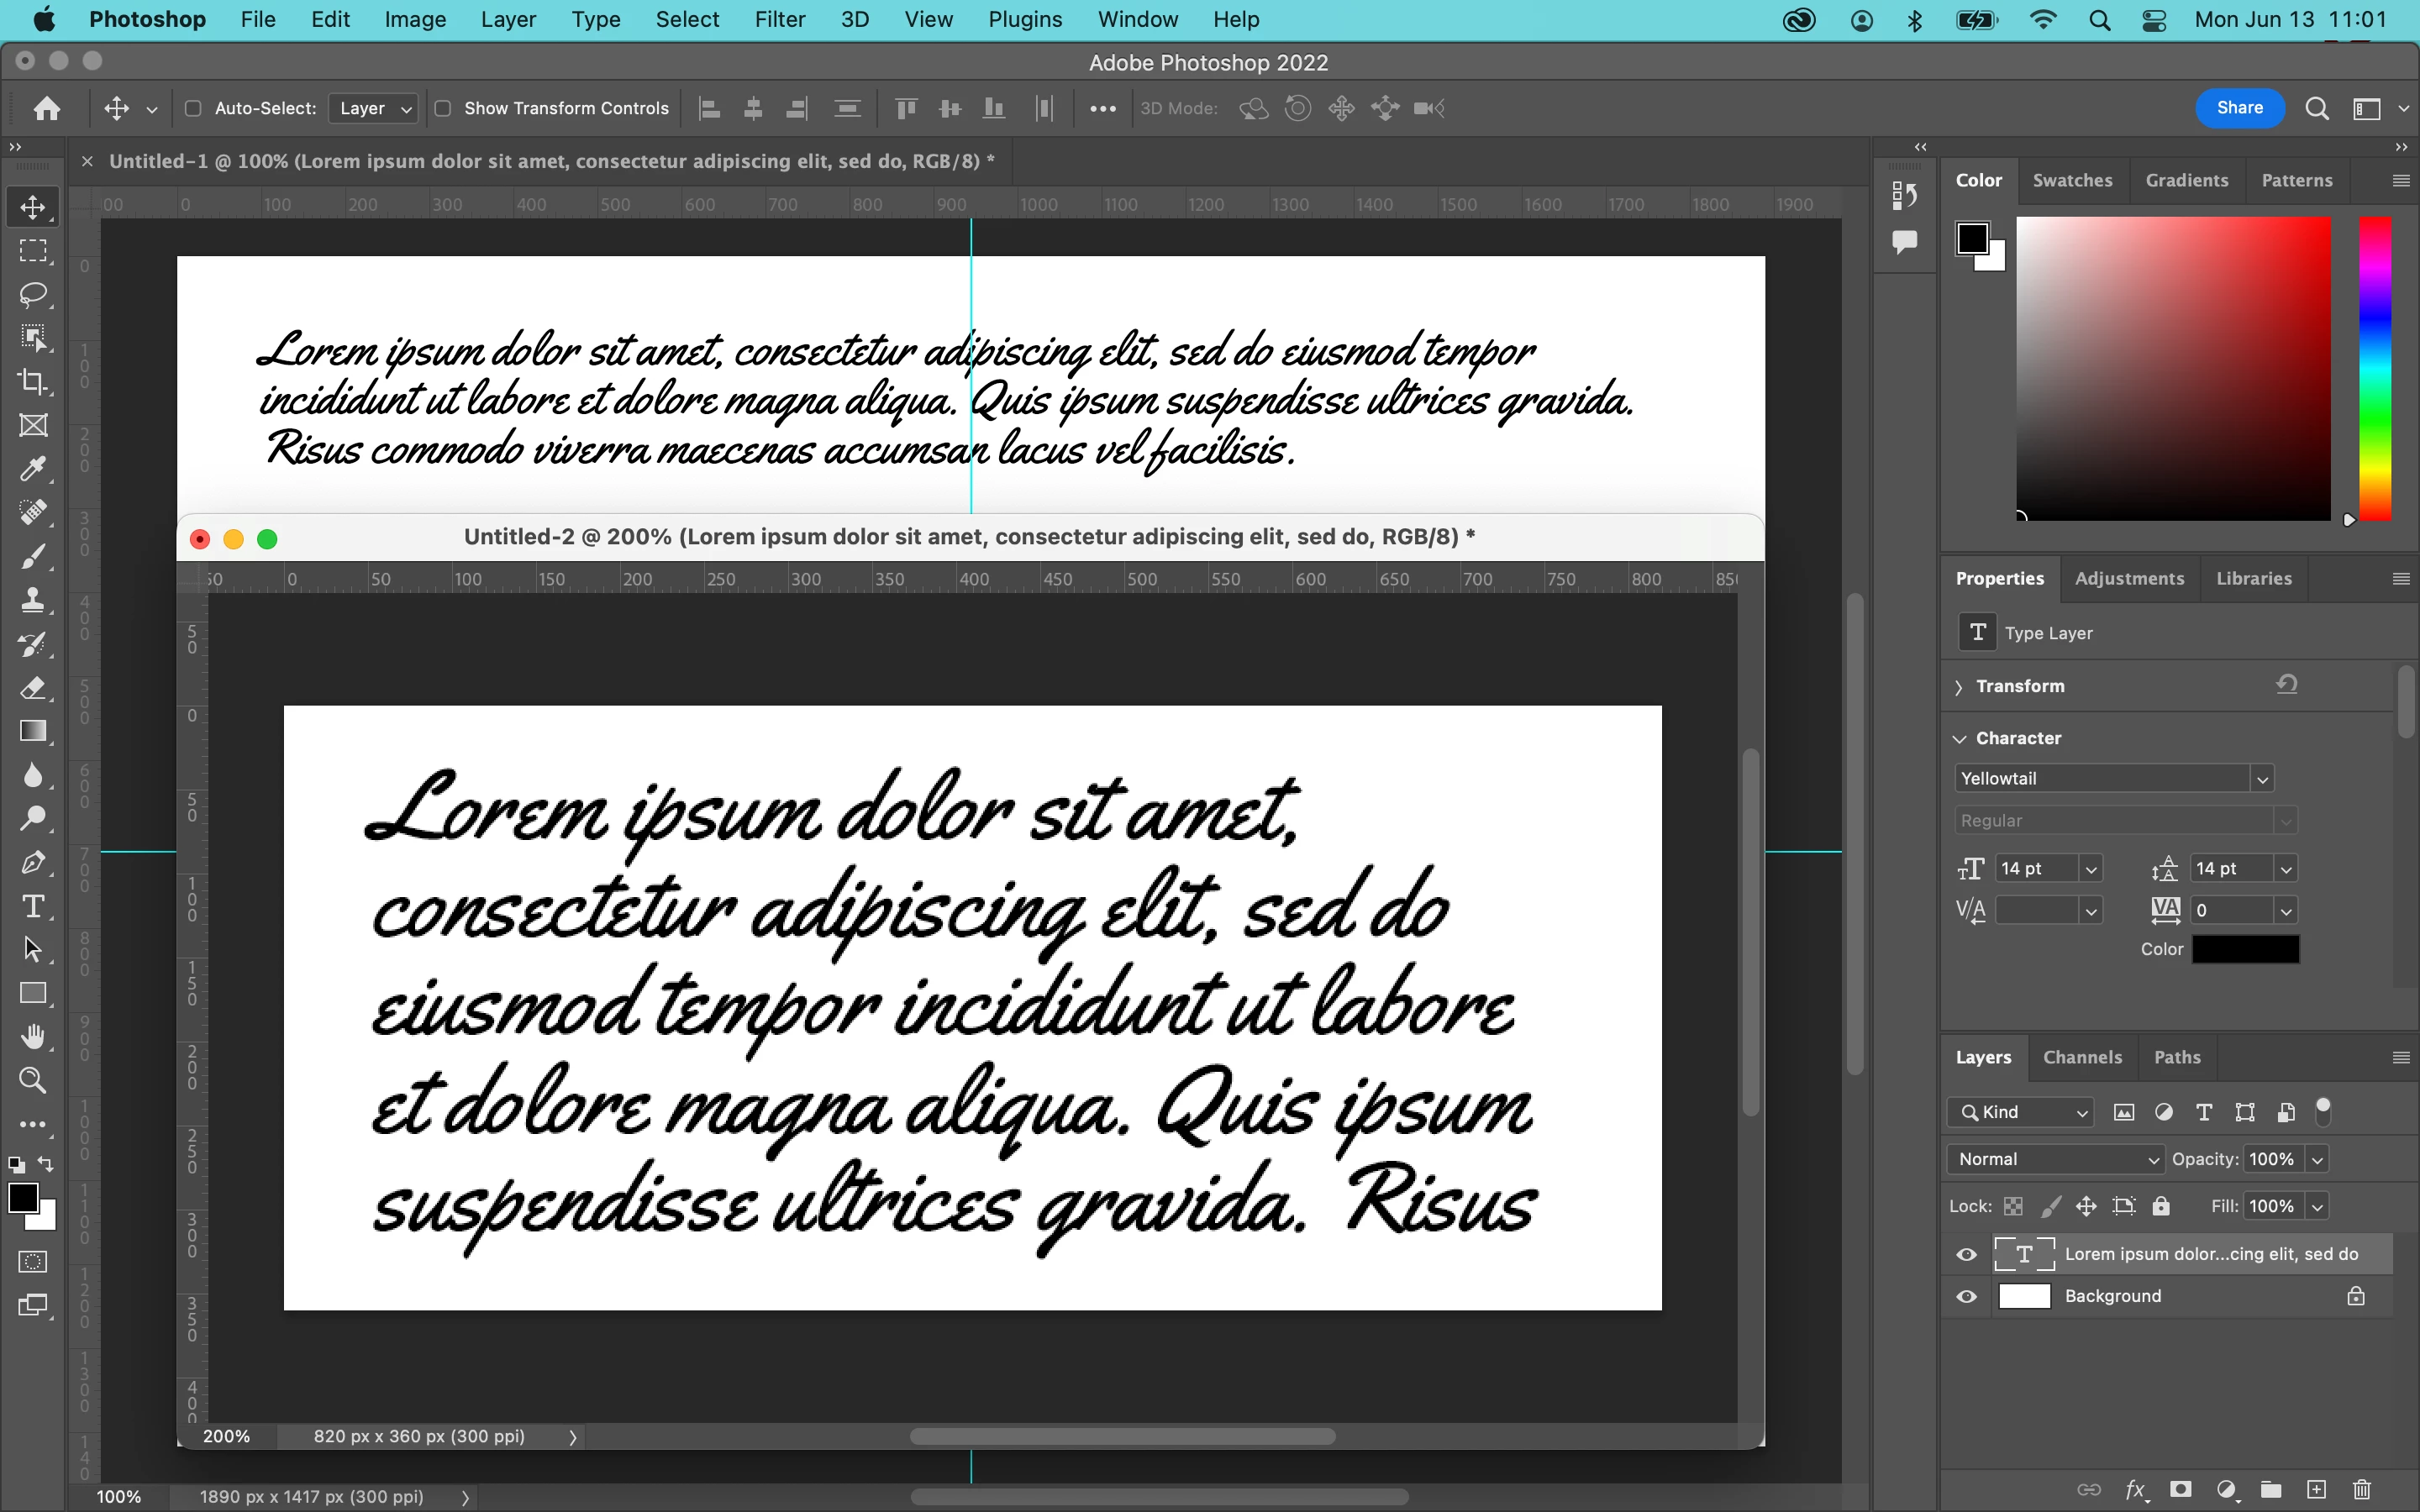Select the Zoom tool

(x=33, y=1081)
